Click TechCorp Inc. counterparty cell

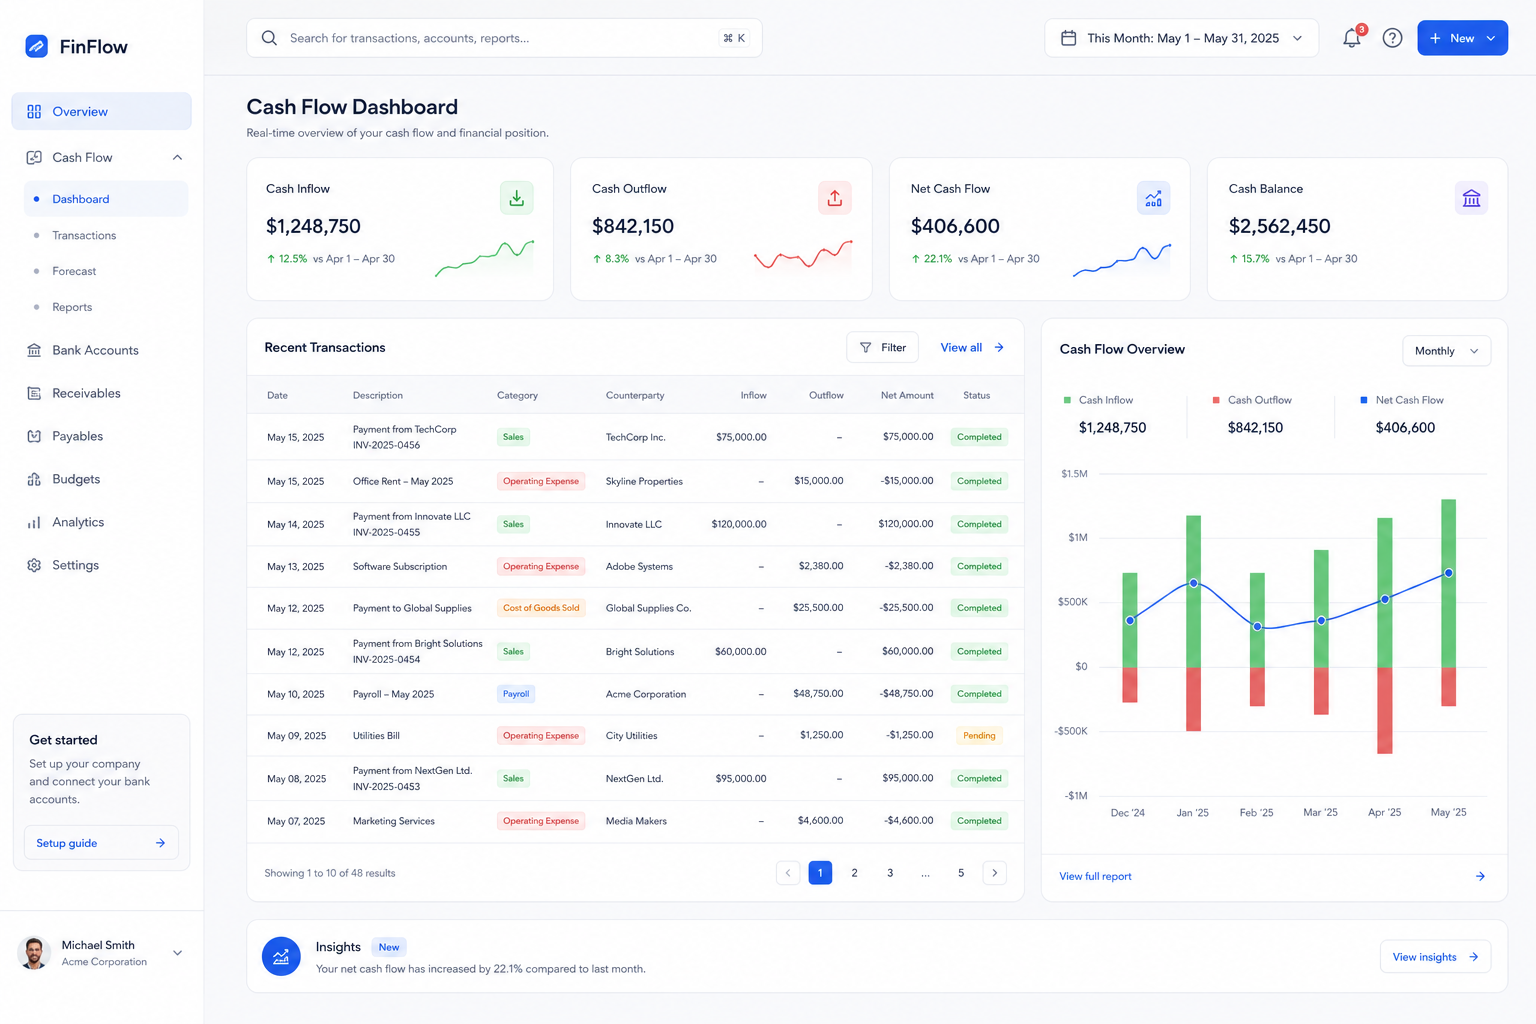(x=635, y=437)
